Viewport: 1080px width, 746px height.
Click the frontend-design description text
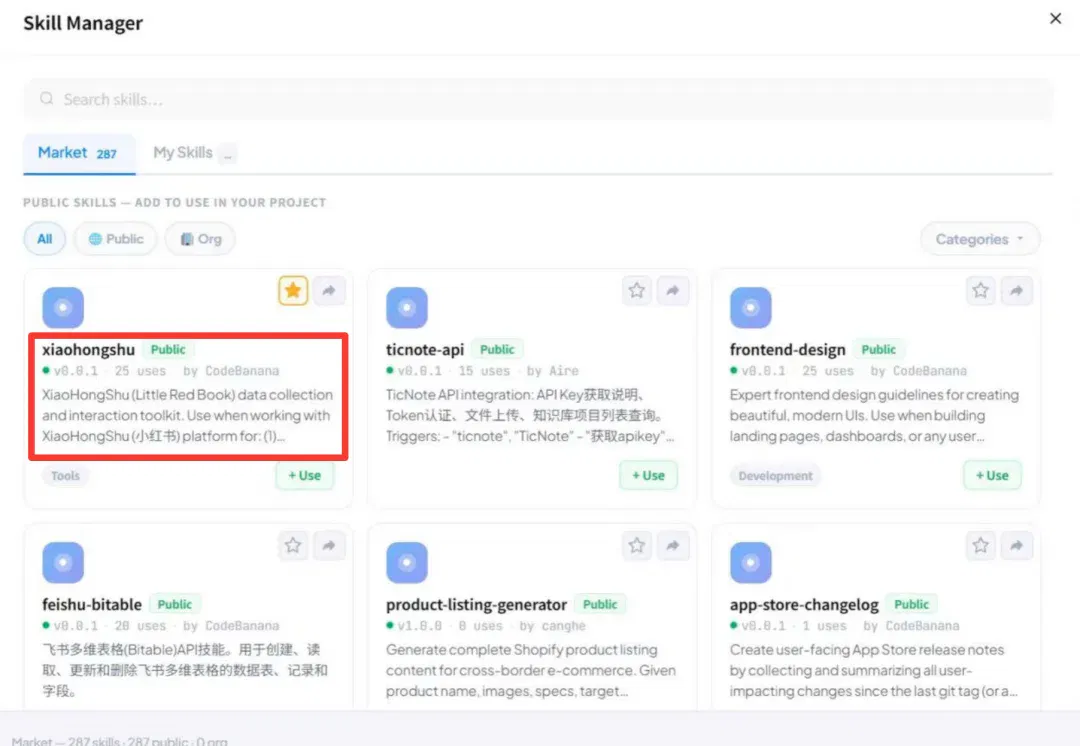coord(874,415)
